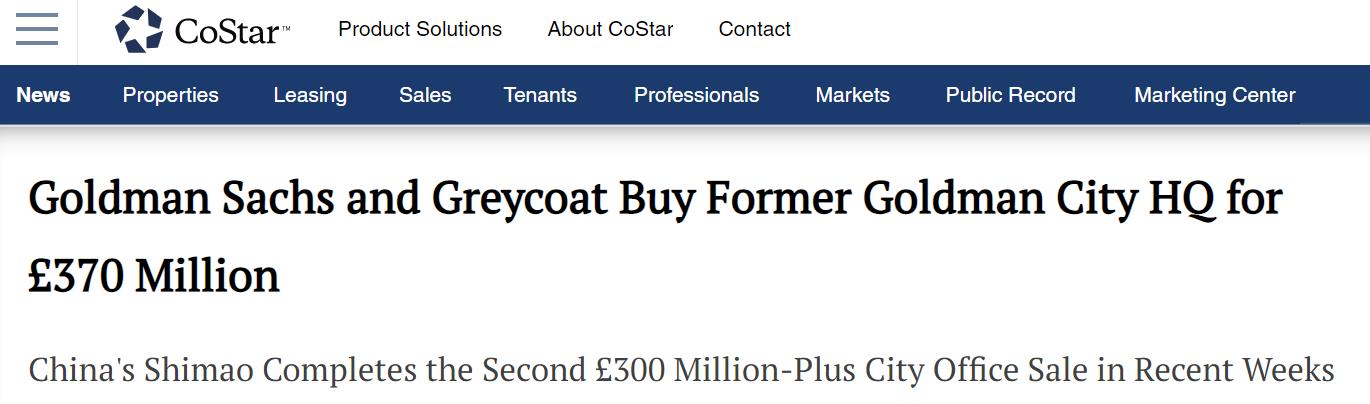Navigate to the Markets tab
This screenshot has height=404, width=1370.
pyautogui.click(x=852, y=95)
